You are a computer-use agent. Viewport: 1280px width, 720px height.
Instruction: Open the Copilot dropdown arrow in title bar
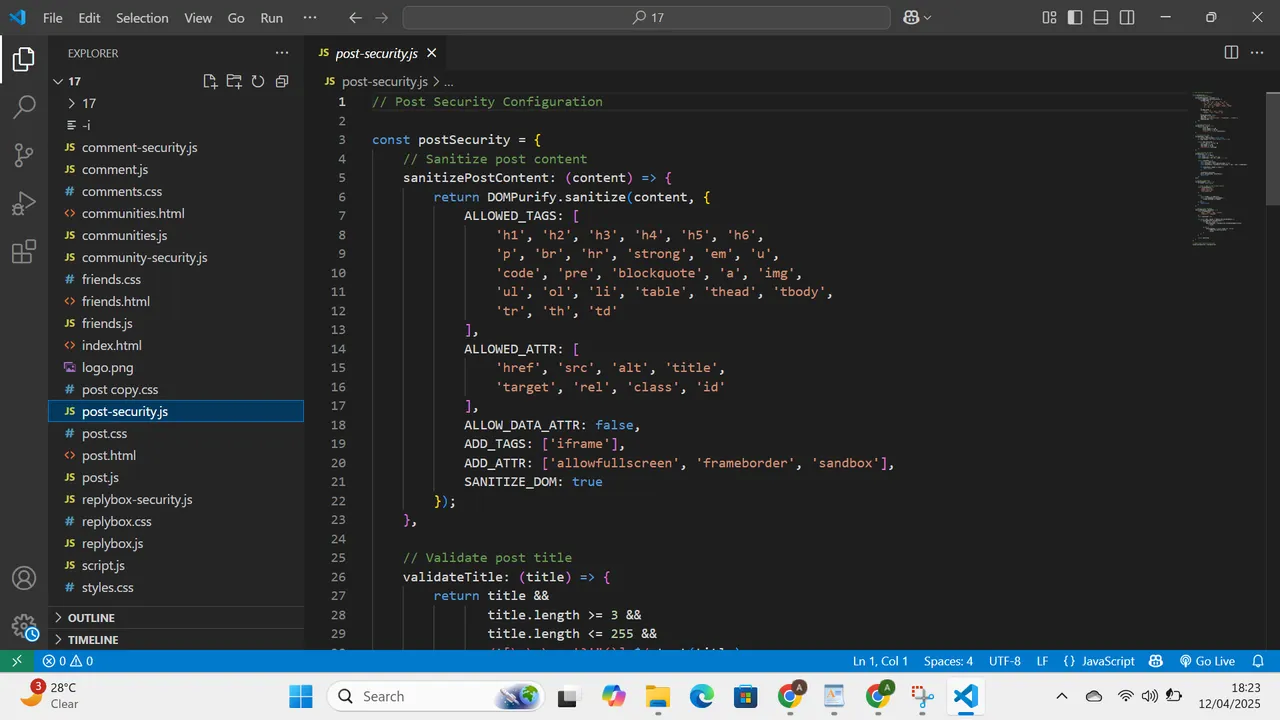point(927,18)
